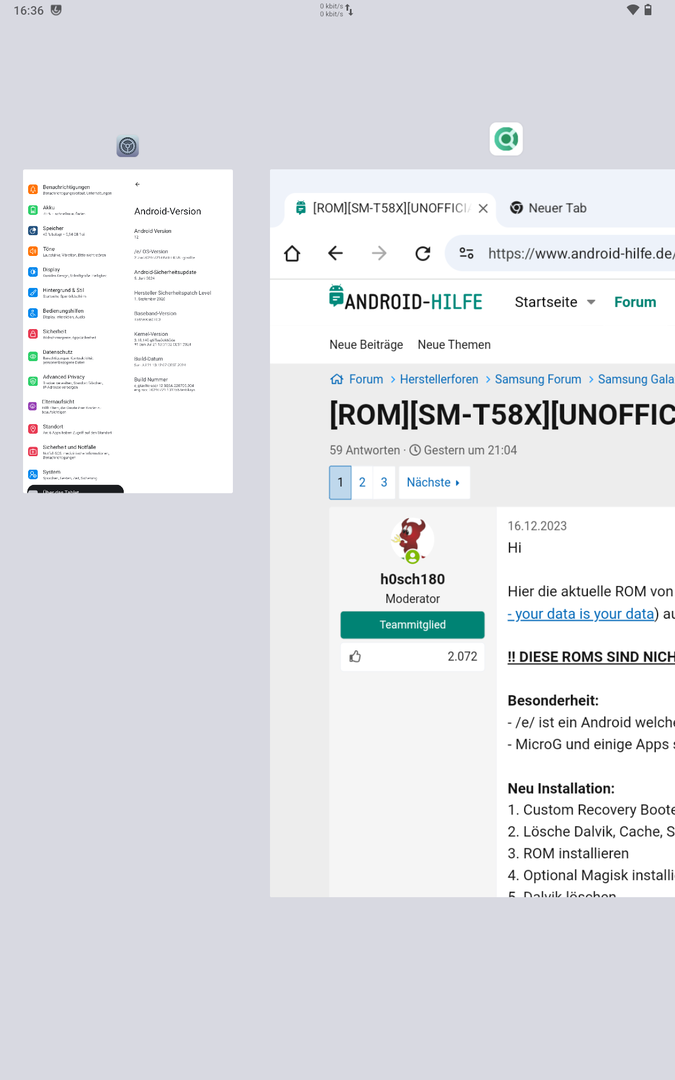Expand the Startseite dropdown arrow
Screen dimensions: 675x1080
591,302
